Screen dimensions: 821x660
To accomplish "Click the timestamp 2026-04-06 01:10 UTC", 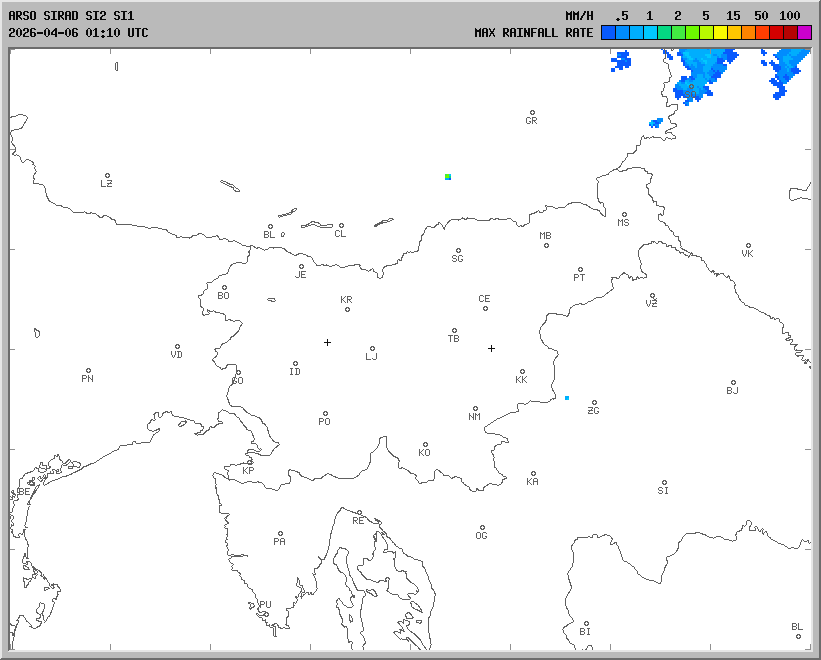I will pyautogui.click(x=78, y=32).
